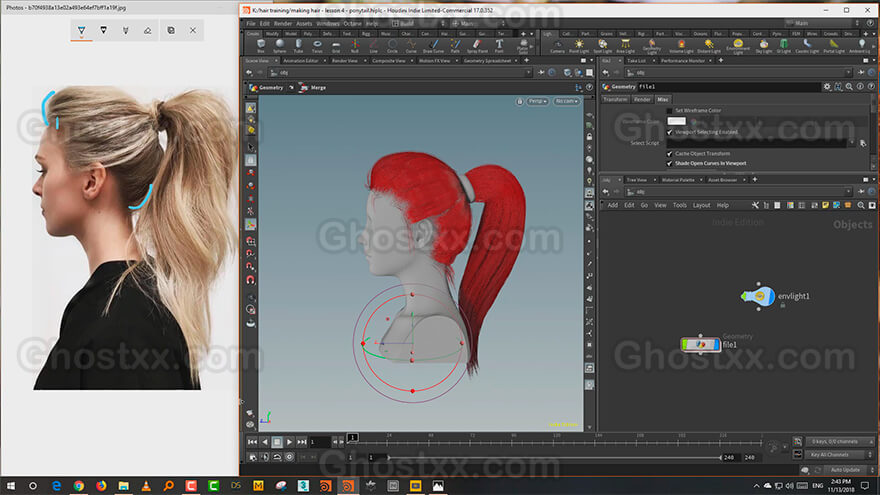
Task: Open the Render menu
Action: pos(283,24)
